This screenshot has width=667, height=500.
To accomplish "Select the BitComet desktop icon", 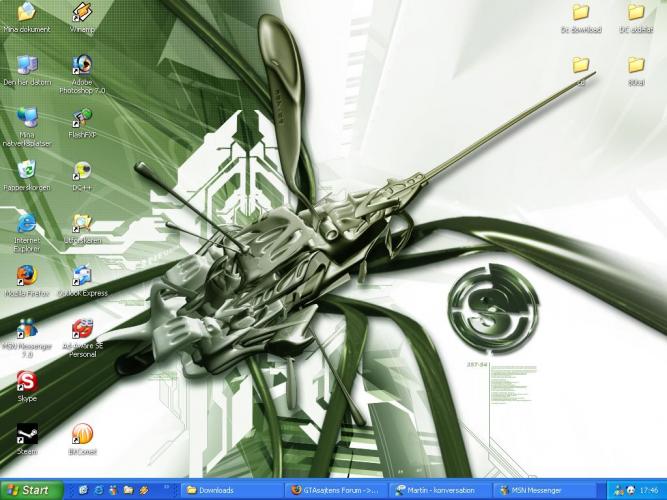I will [82, 435].
